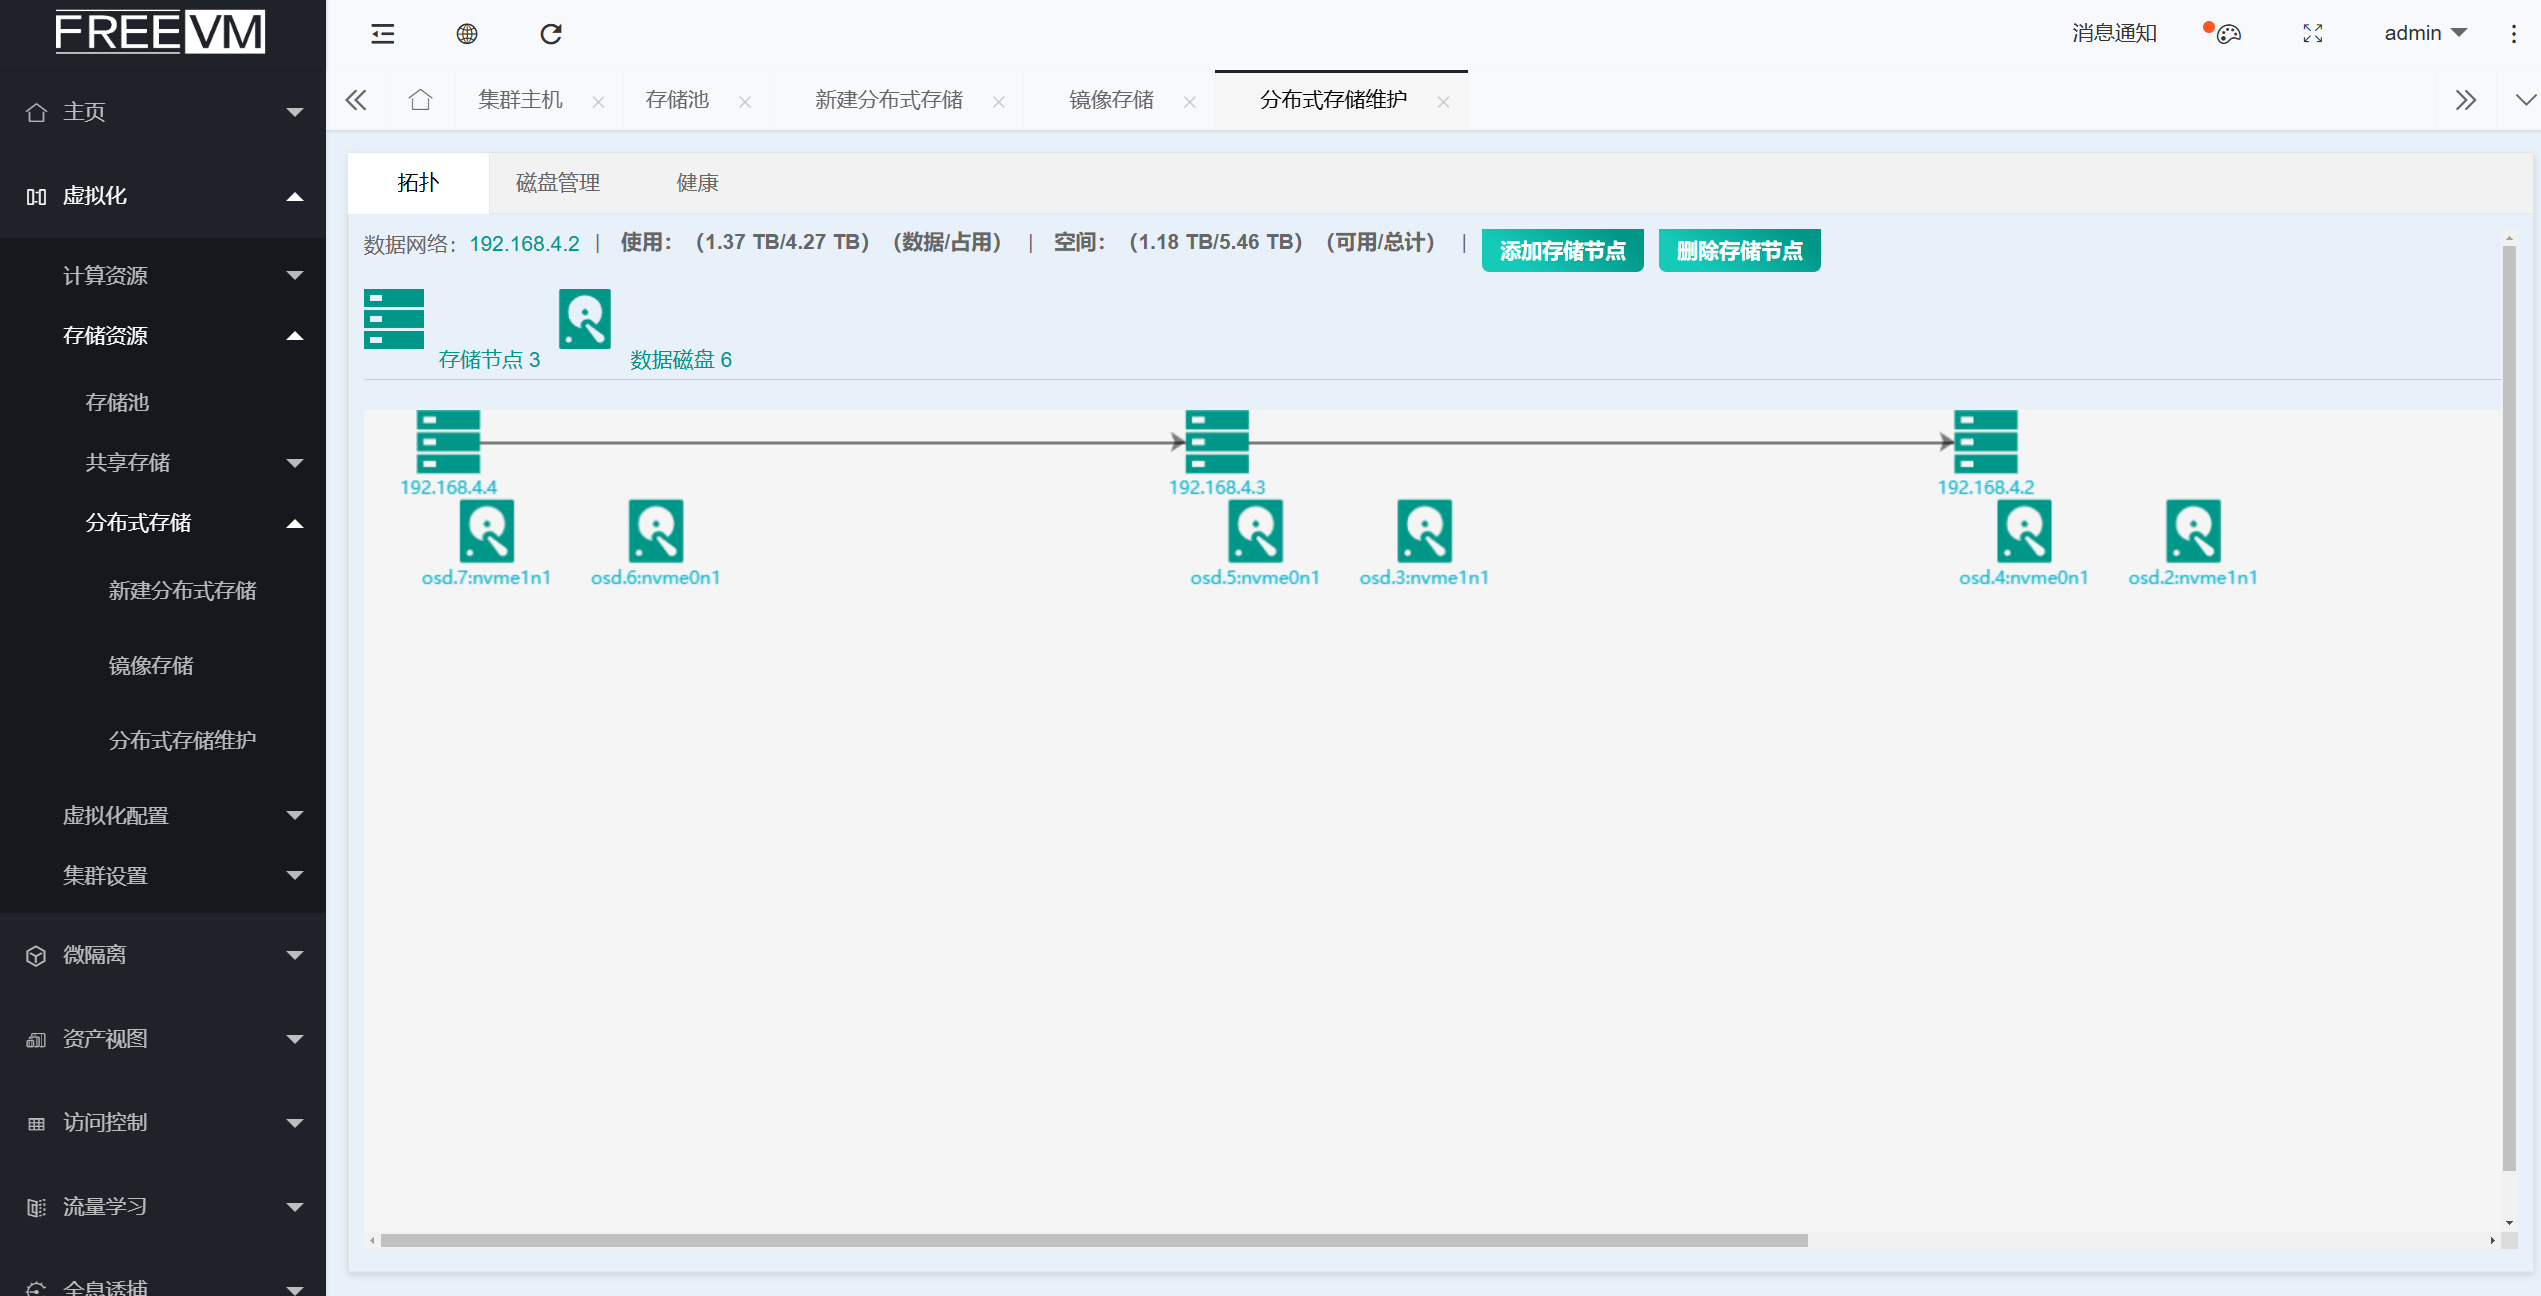Click the sidebar collapse menu icon
Viewport: 2541px width, 1296px height.
point(383,34)
